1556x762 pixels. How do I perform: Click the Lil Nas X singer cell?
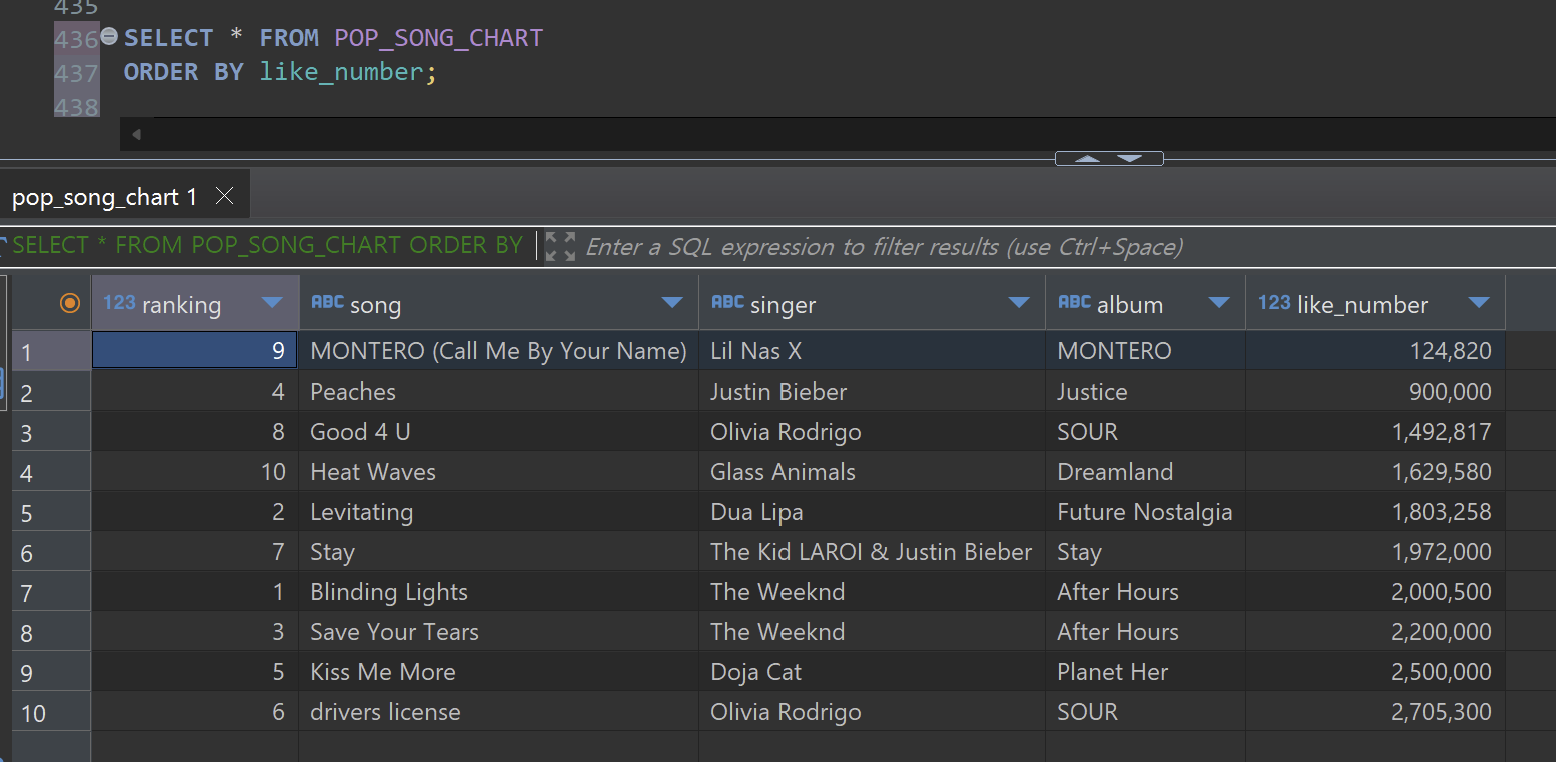coord(872,351)
